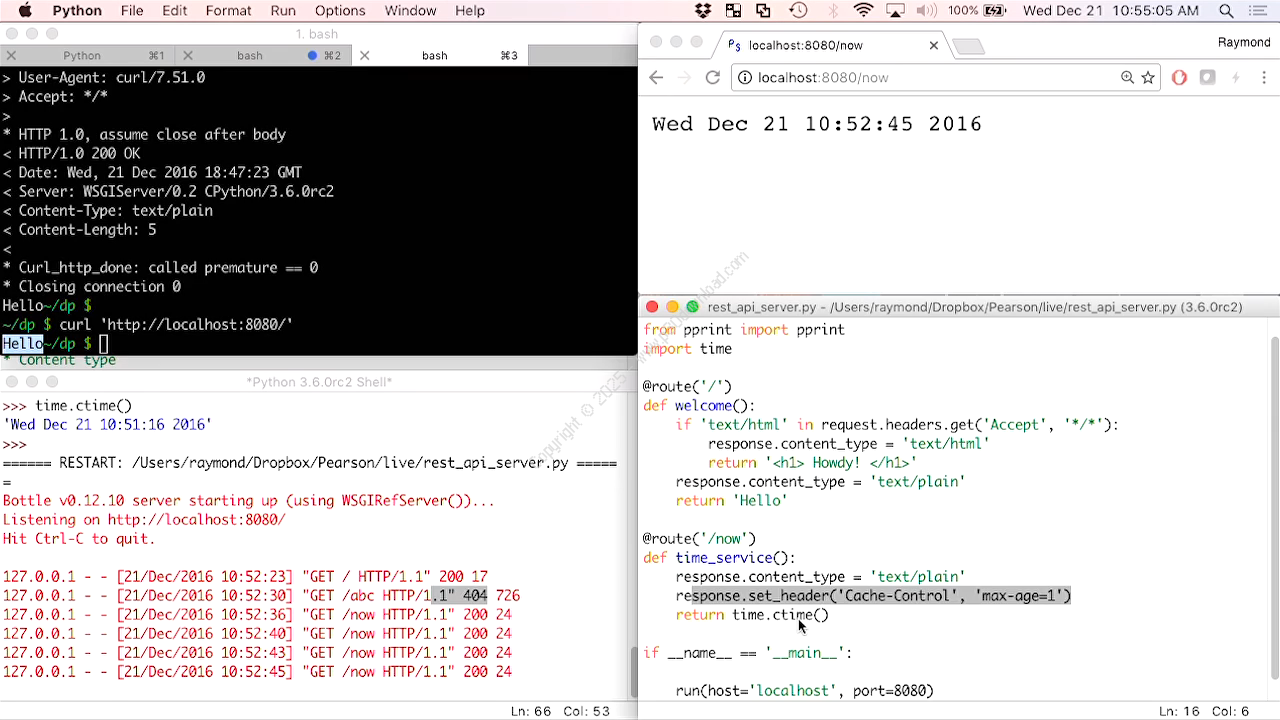Open the Help menu
This screenshot has width=1280, height=720.
point(470,11)
